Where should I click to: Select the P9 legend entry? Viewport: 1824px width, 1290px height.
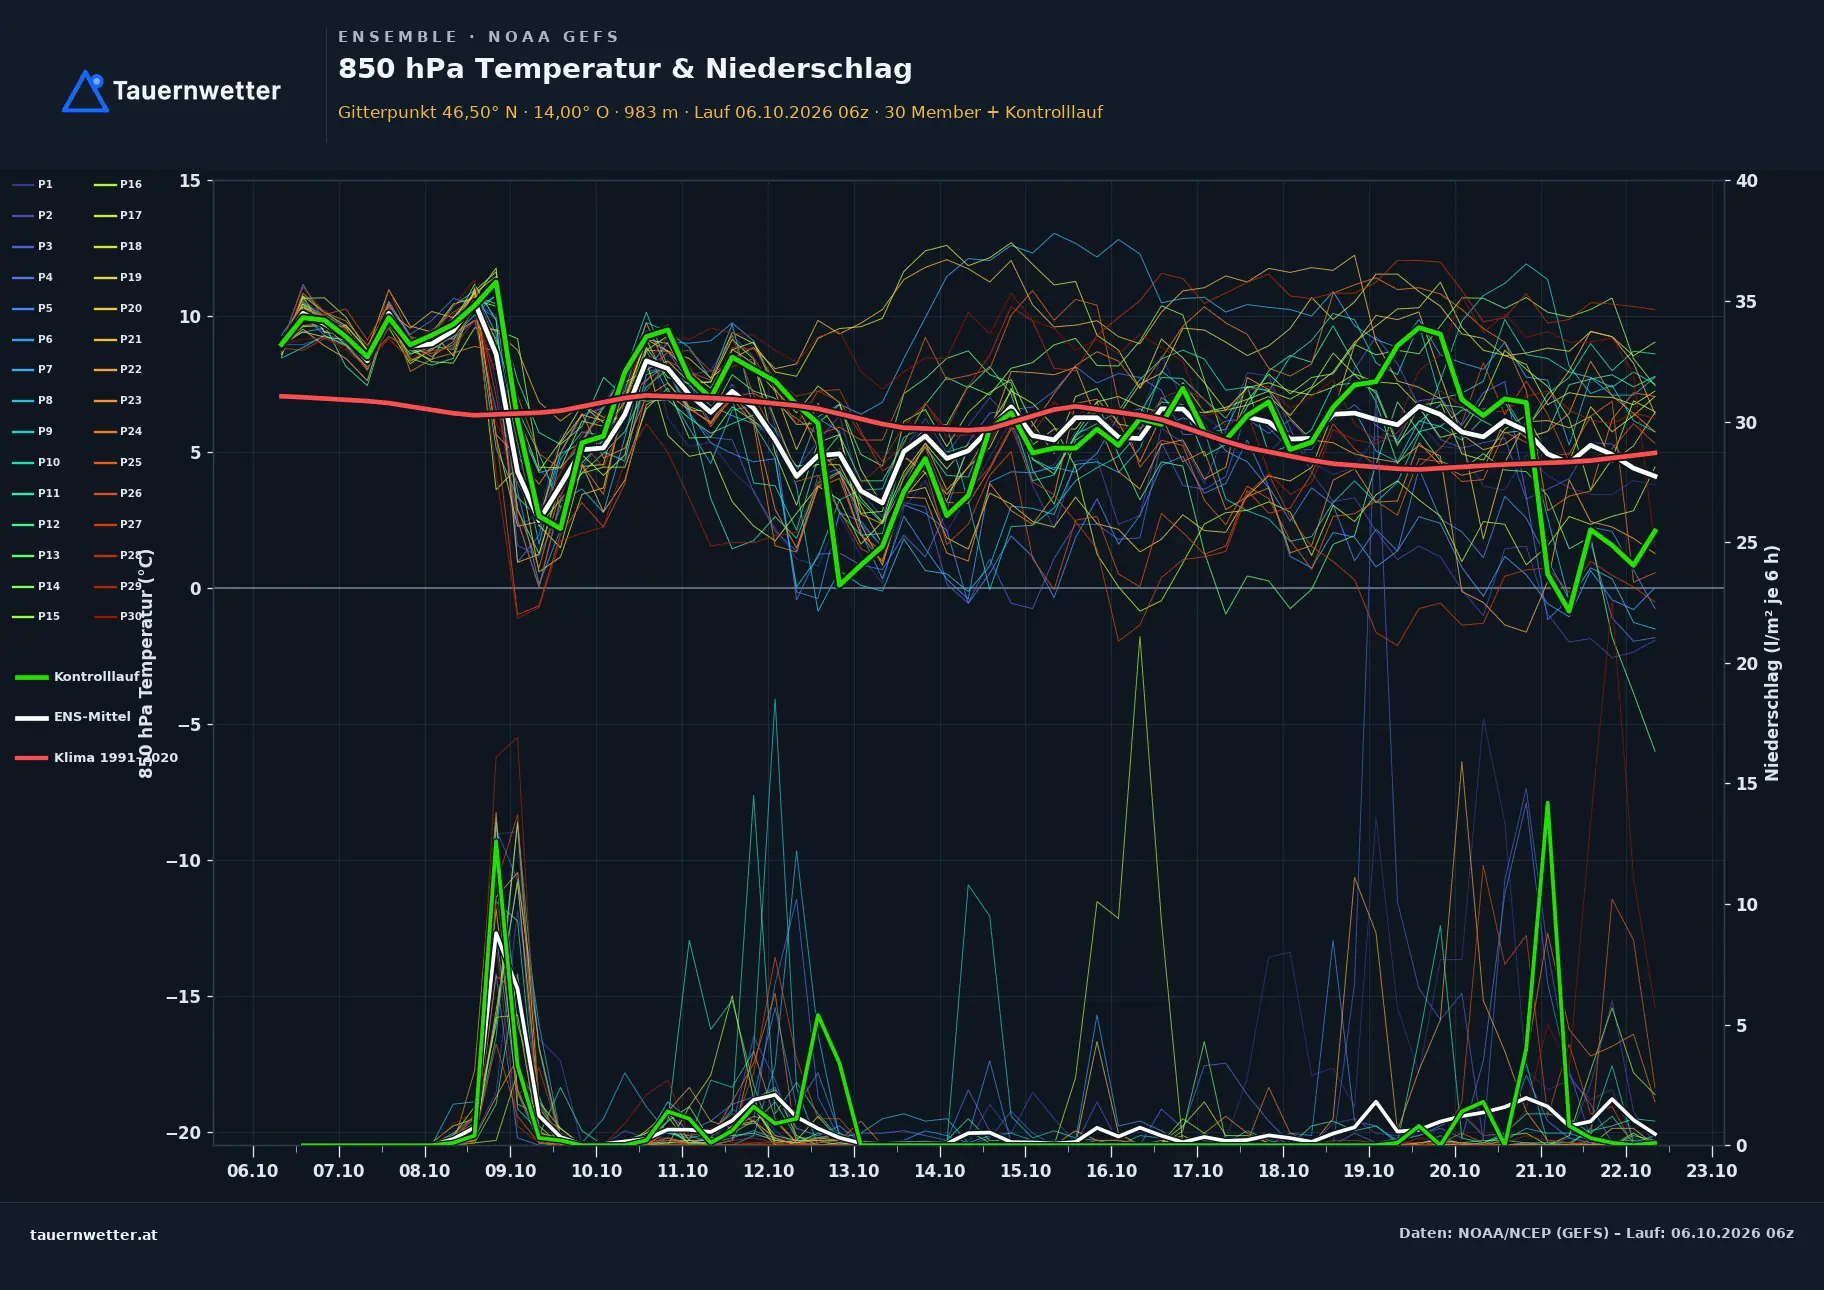tap(32, 431)
